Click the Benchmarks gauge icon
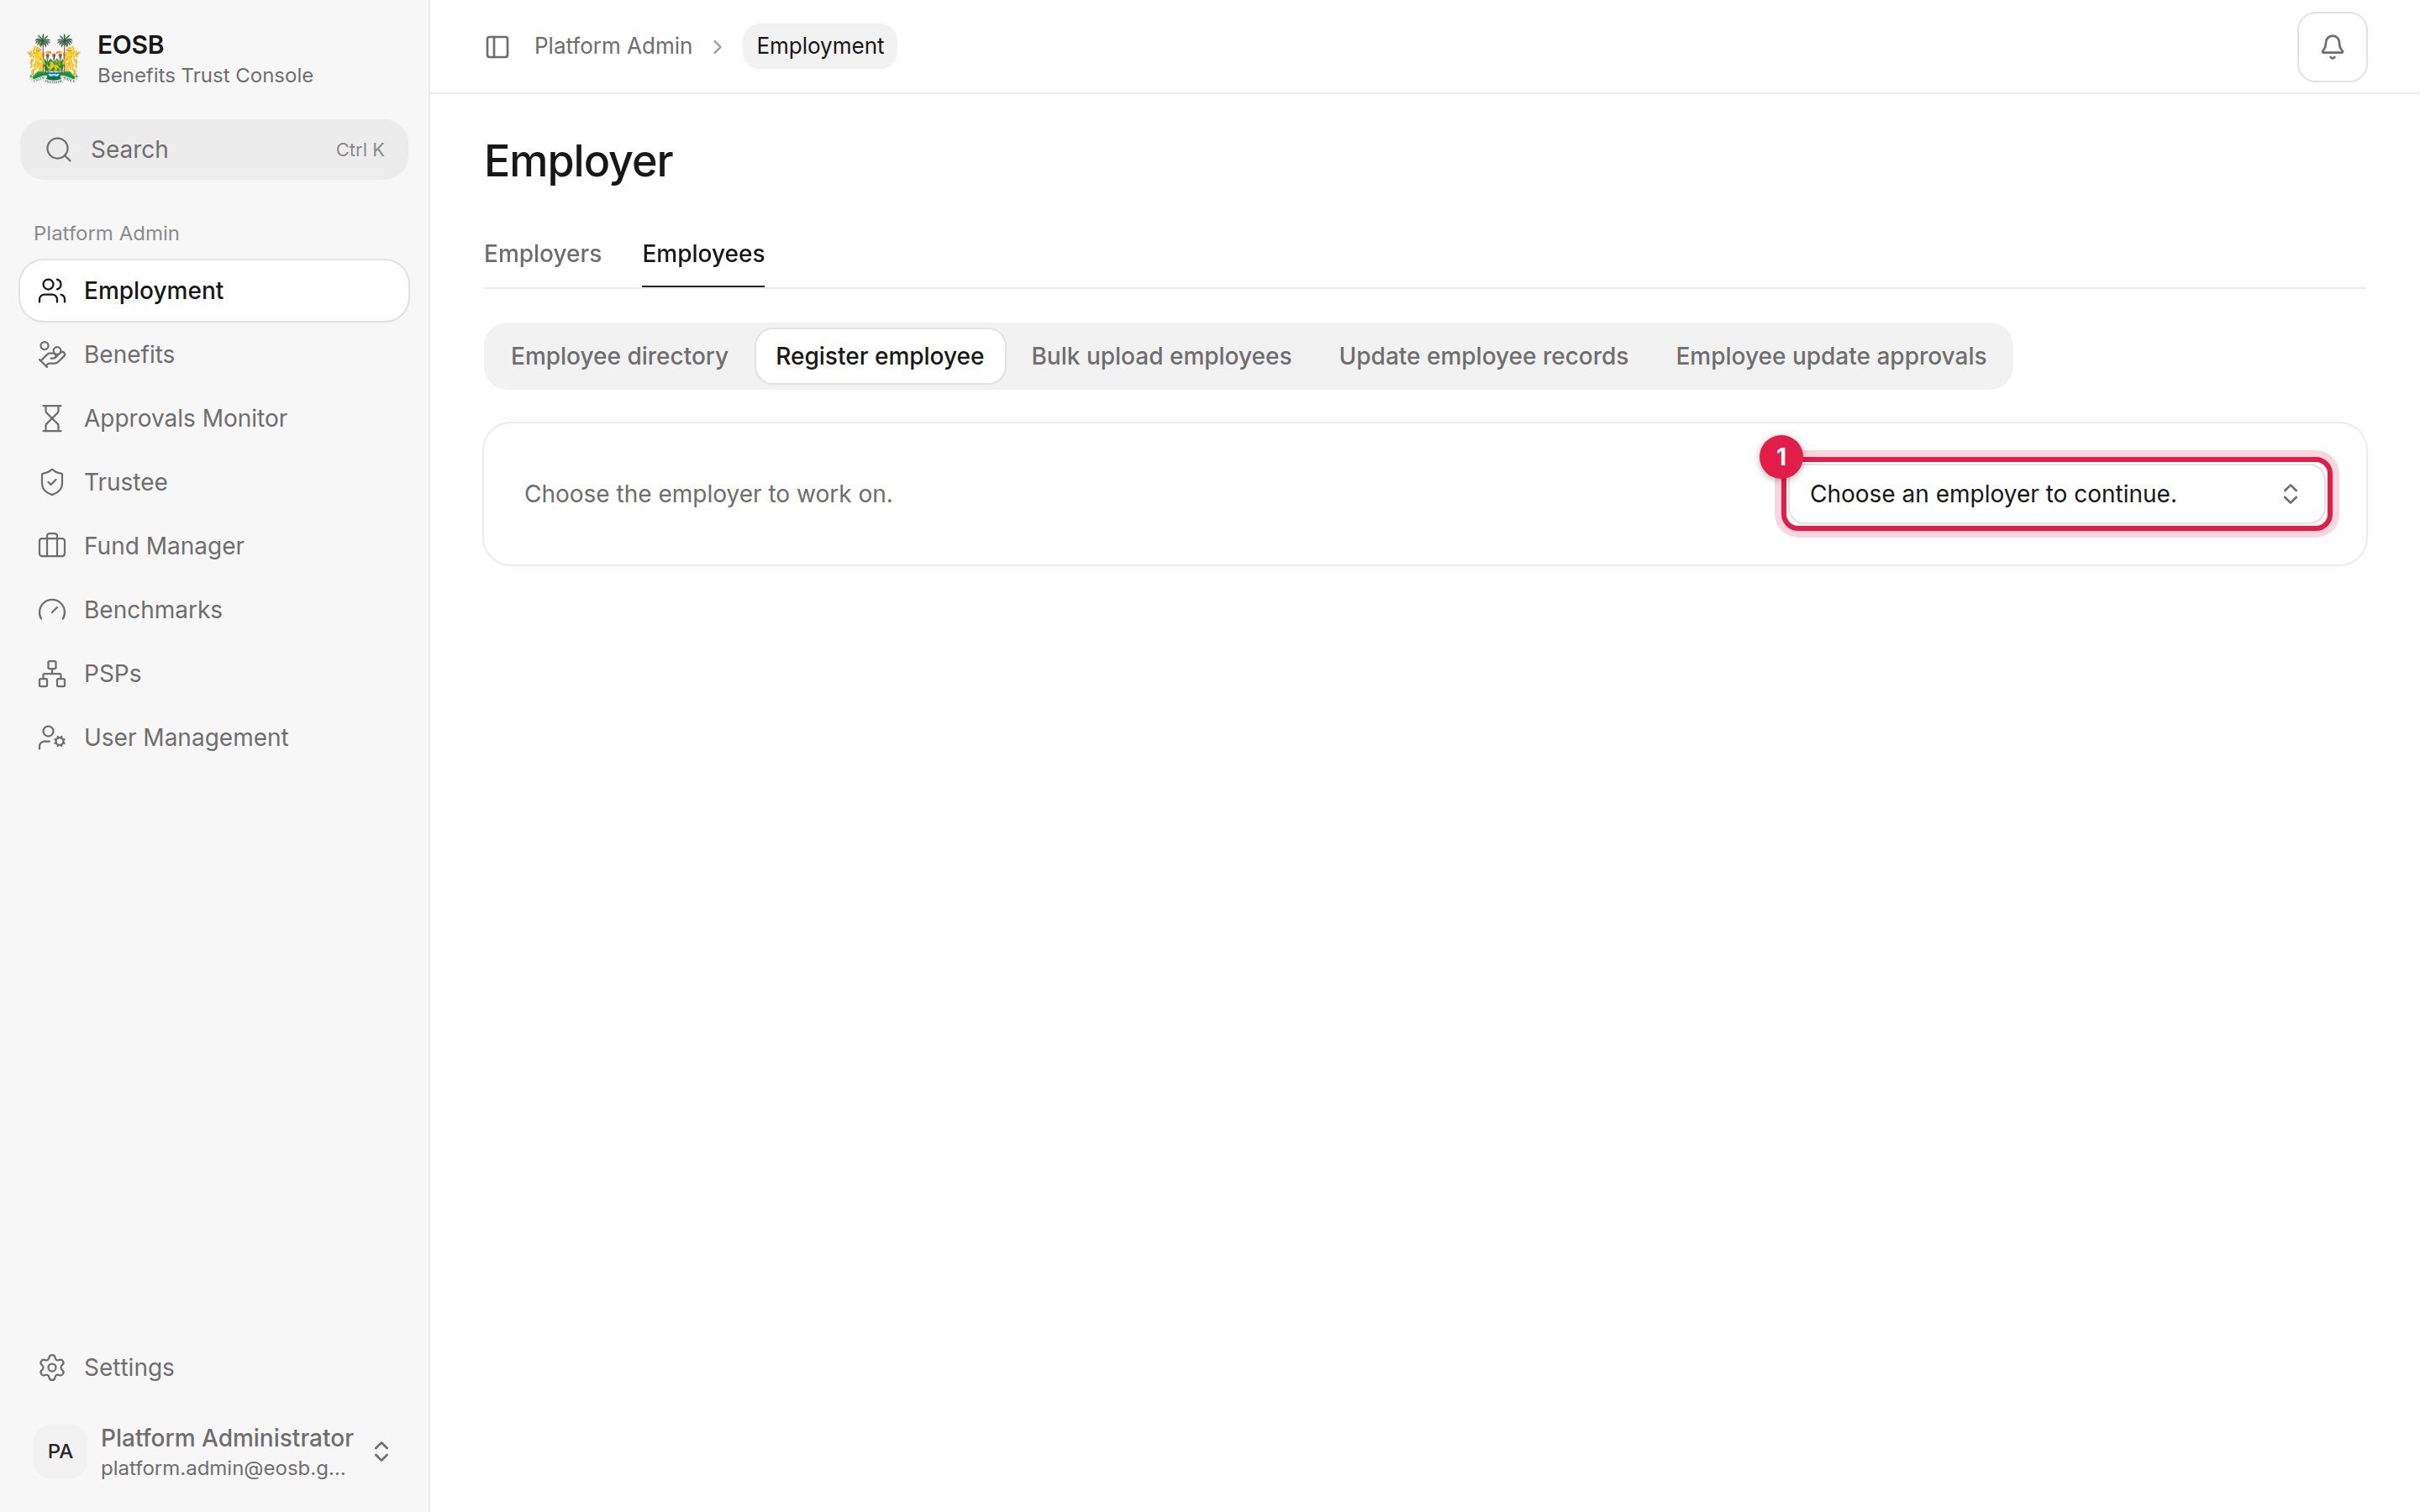 point(52,610)
